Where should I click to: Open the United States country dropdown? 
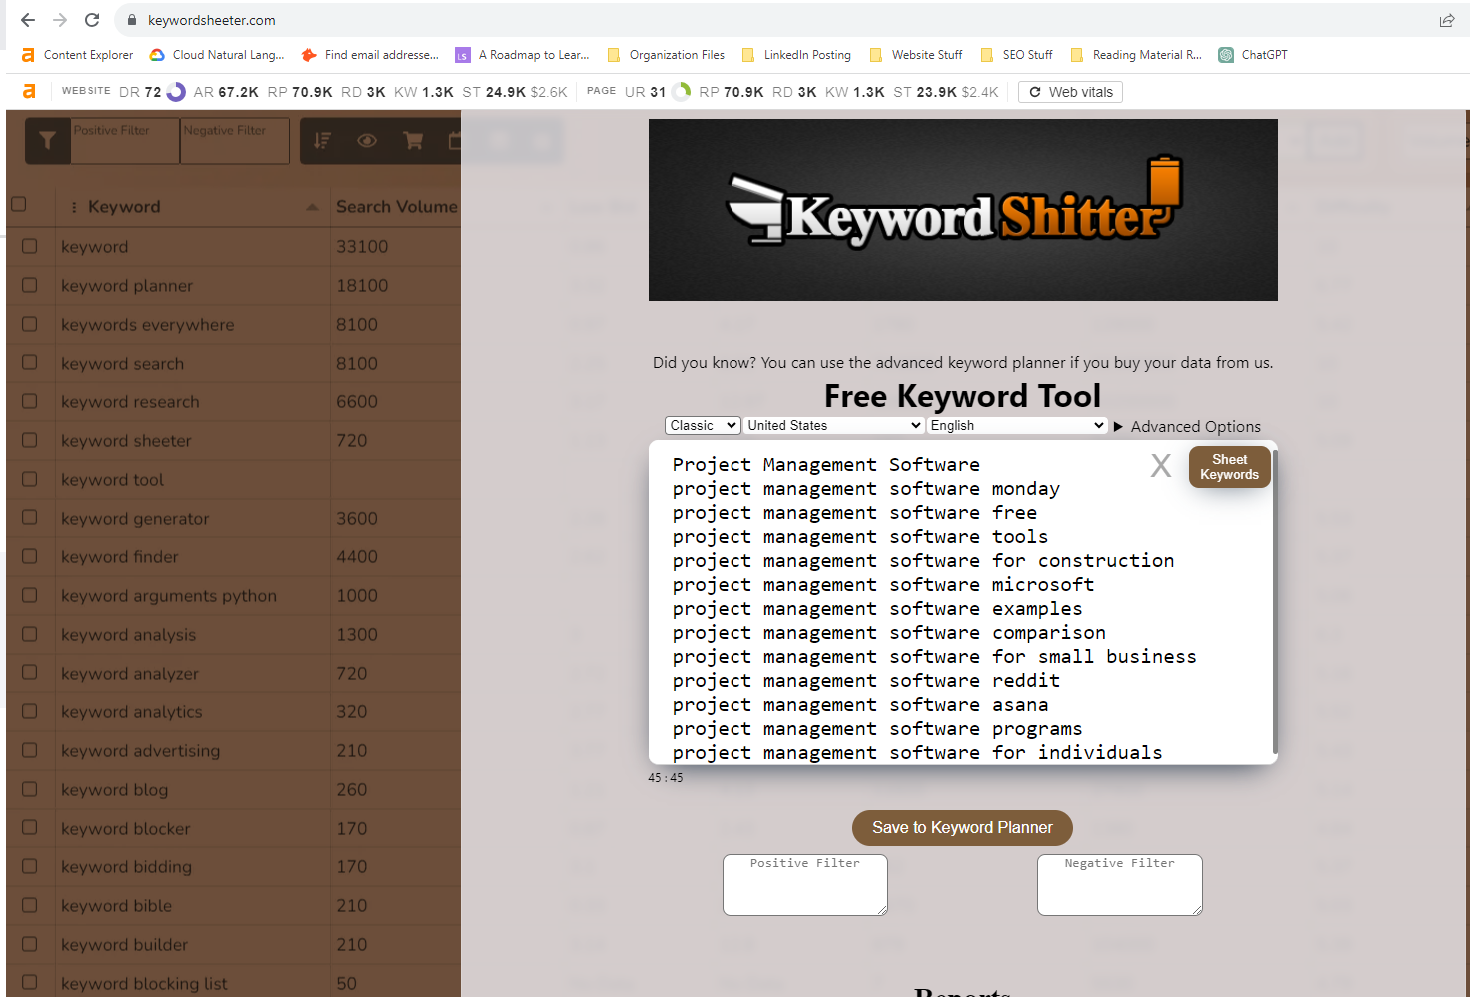click(x=833, y=425)
